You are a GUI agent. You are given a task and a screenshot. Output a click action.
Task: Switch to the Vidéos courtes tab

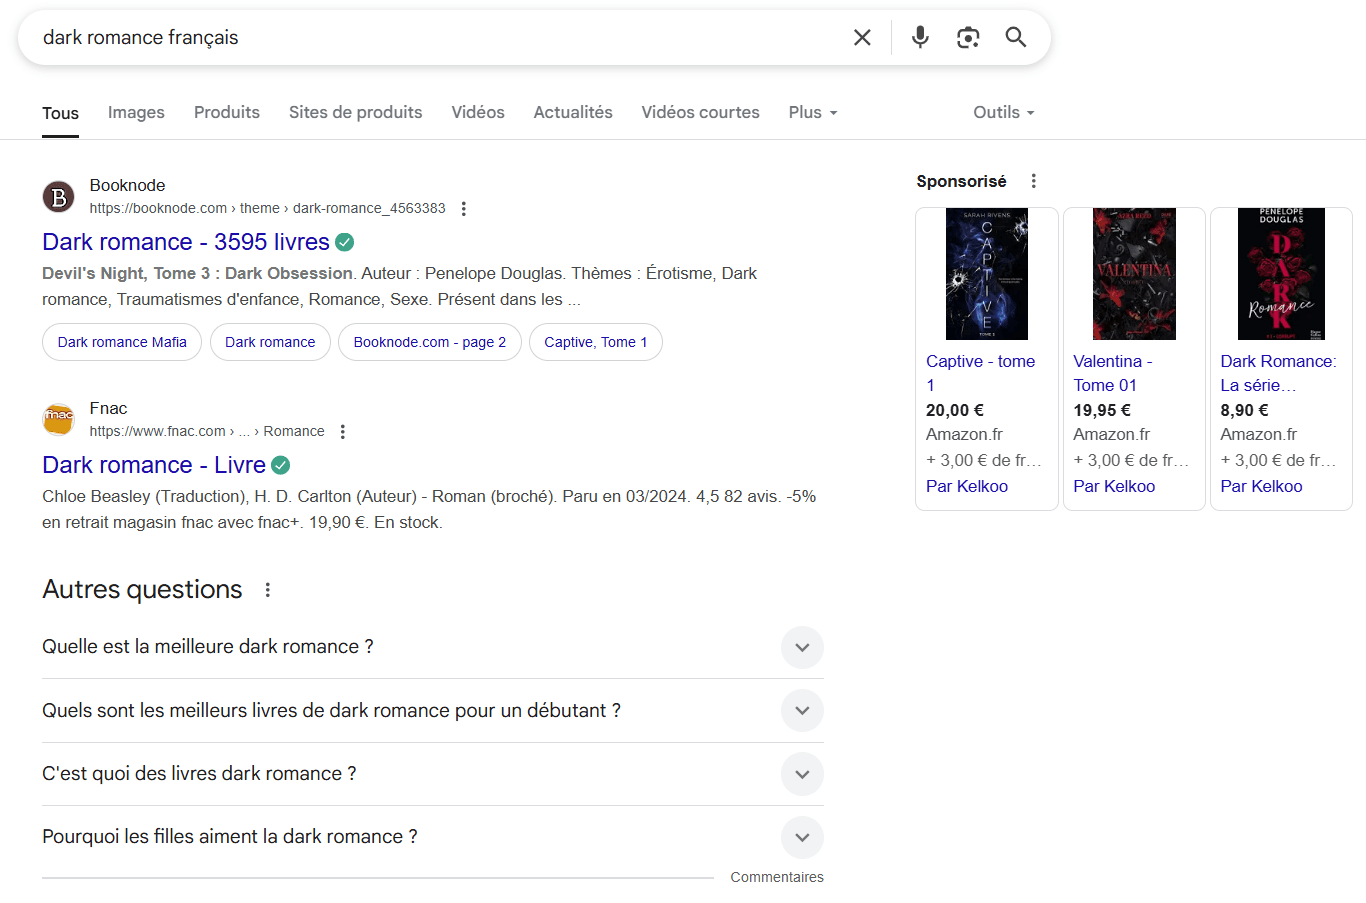tap(700, 113)
